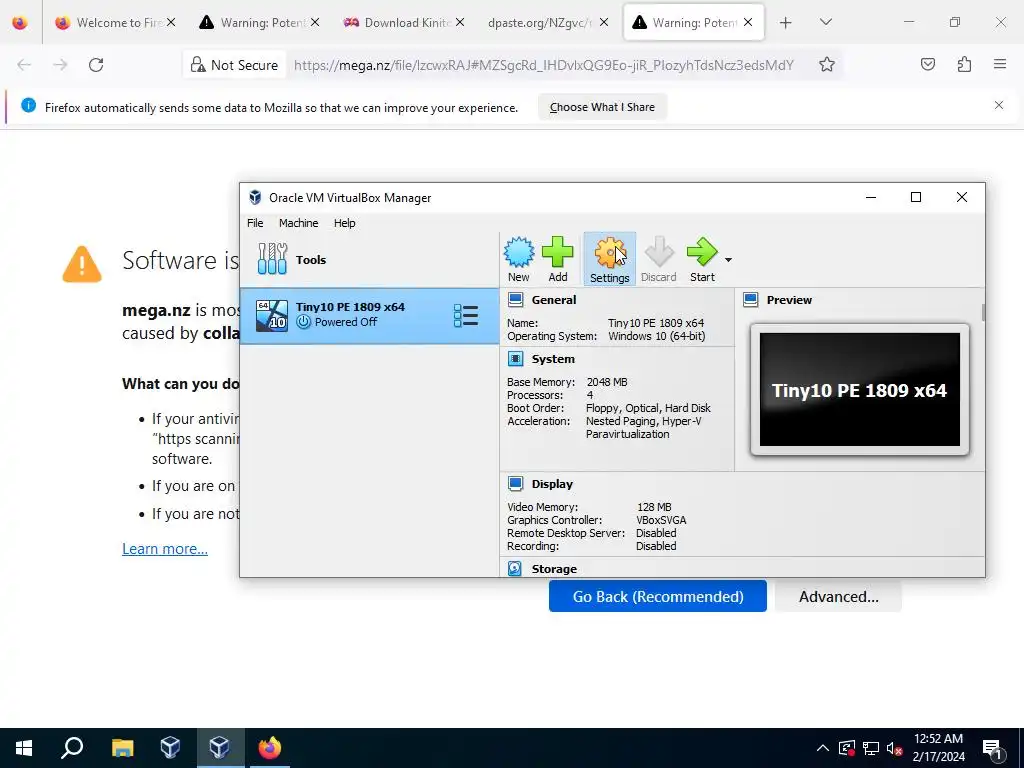Click Go Back (Recommended) button in Firefox
This screenshot has width=1024, height=768.
(658, 596)
